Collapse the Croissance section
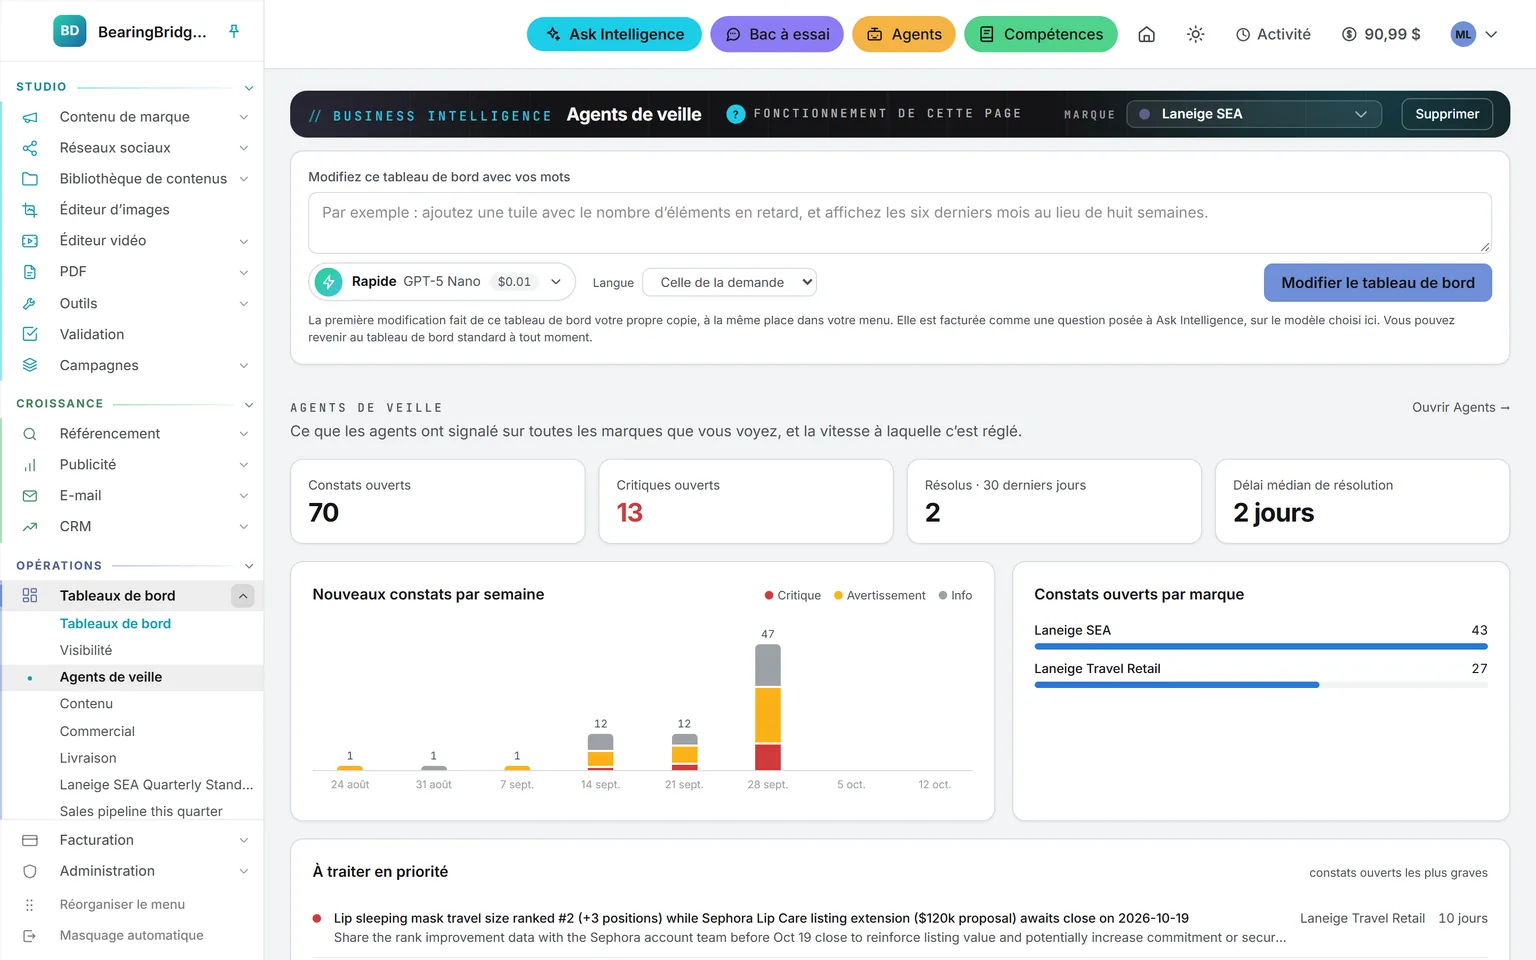The height and width of the screenshot is (960, 1536). click(249, 405)
